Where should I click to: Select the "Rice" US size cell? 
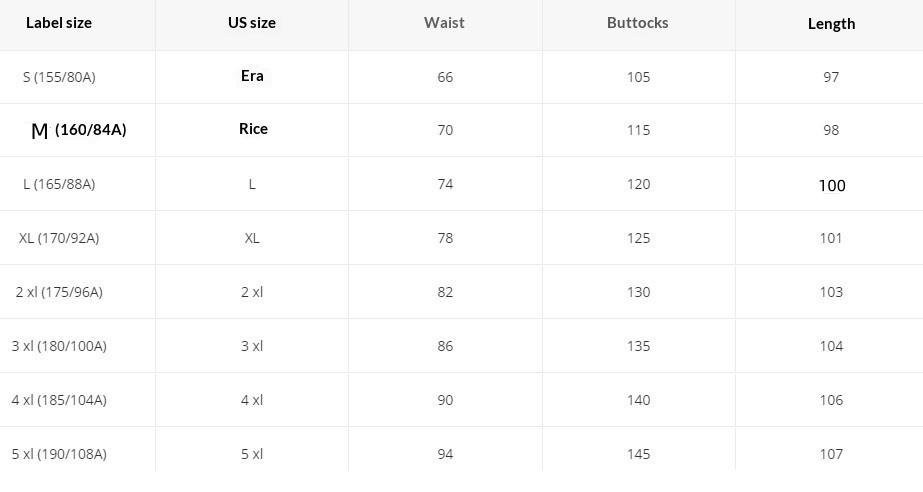tap(253, 129)
